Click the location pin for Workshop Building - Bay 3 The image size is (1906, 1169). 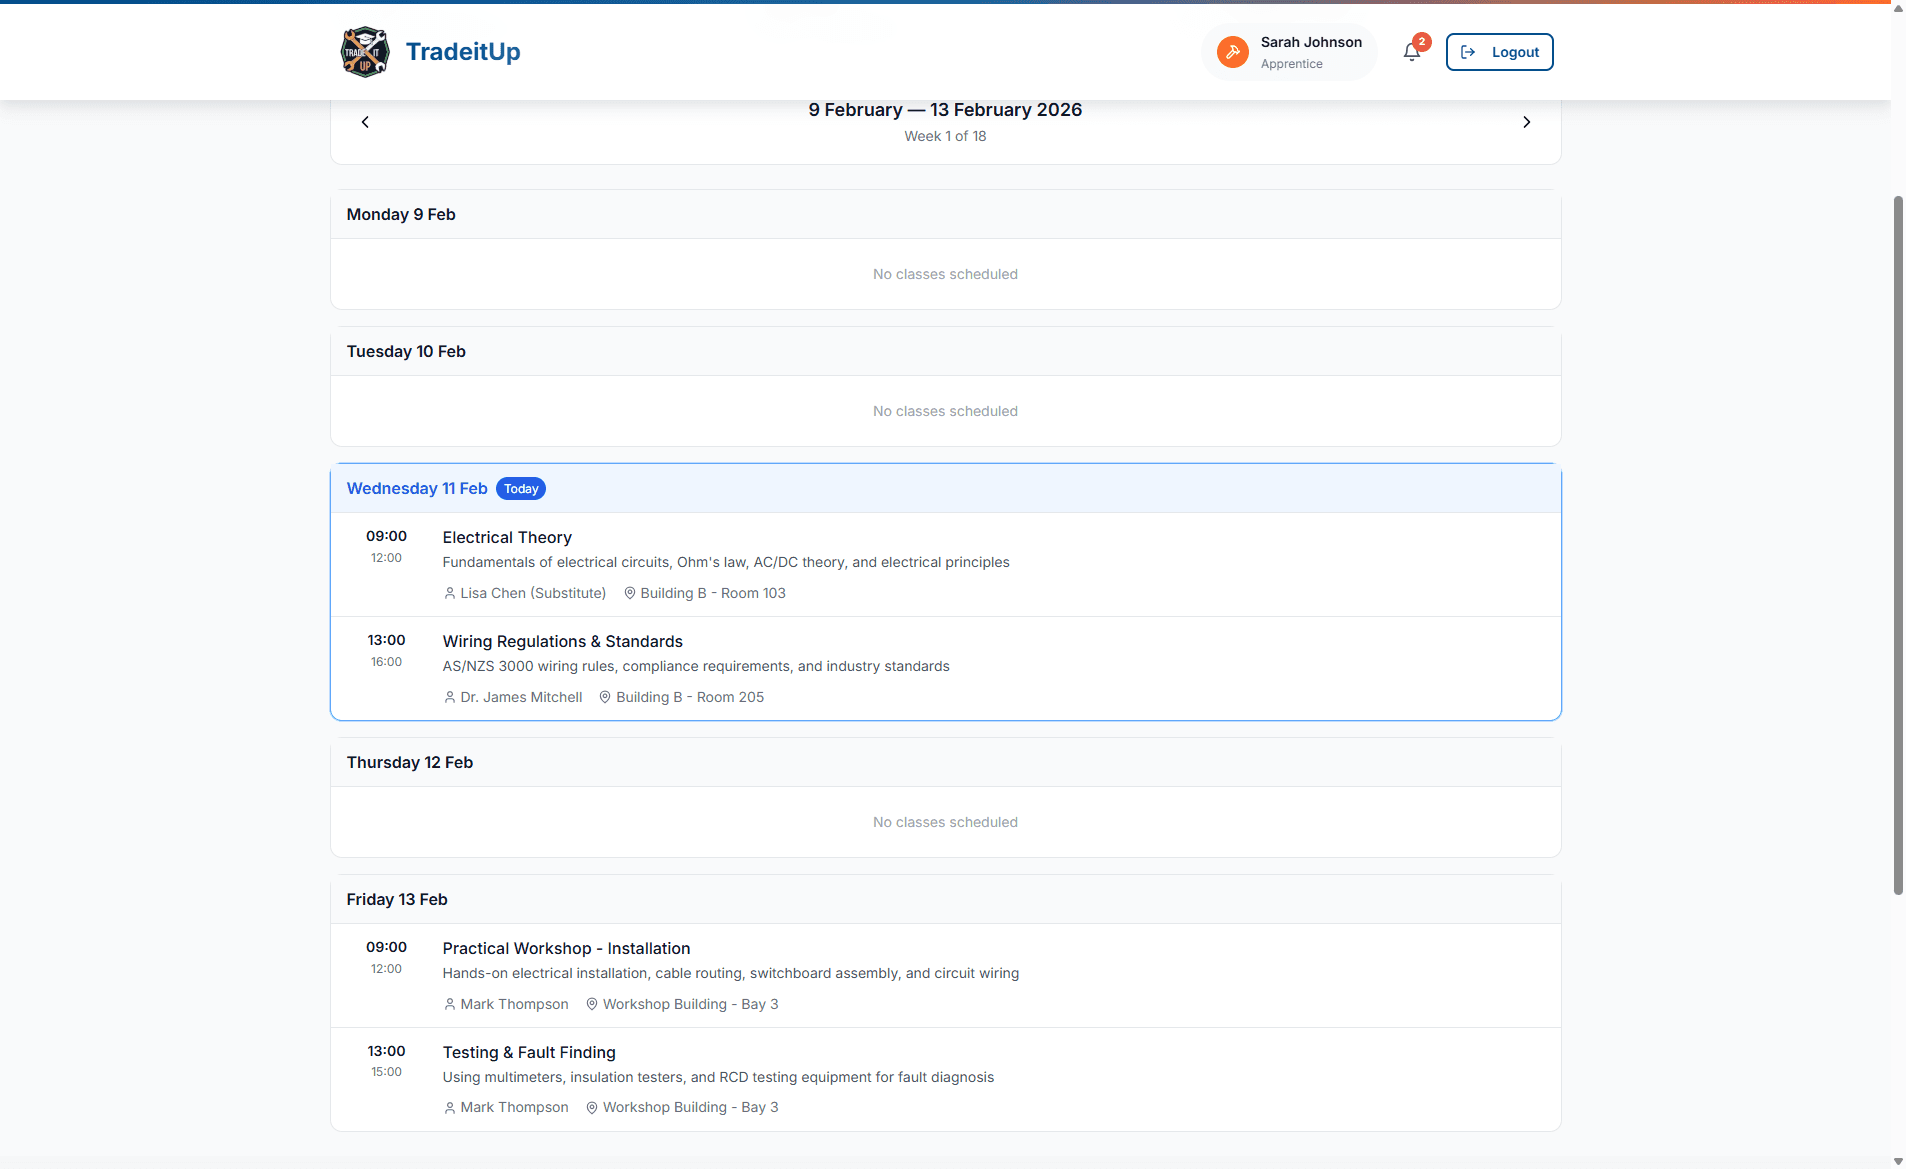coord(592,1004)
